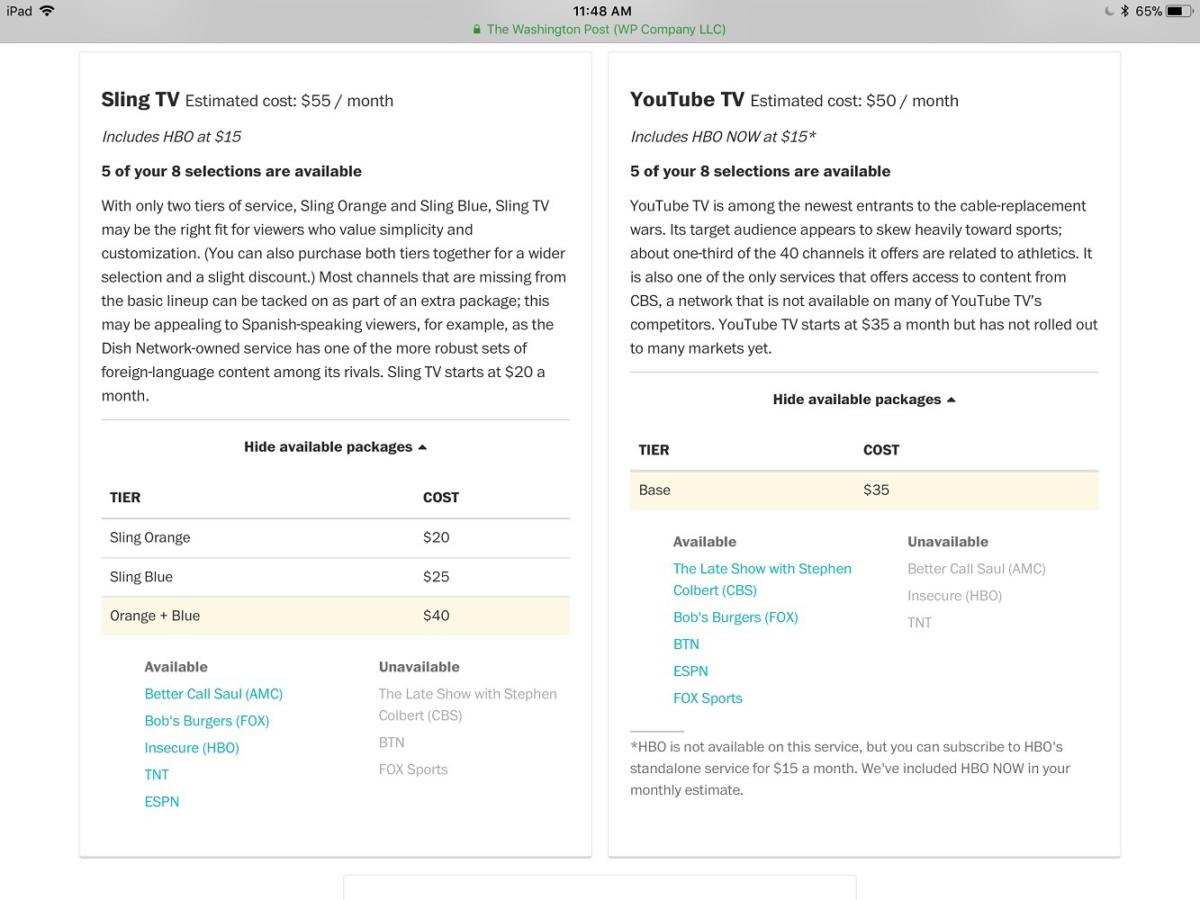The height and width of the screenshot is (900, 1200).
Task: Select the Sling Orange tier row
Action: pyautogui.click(x=335, y=537)
